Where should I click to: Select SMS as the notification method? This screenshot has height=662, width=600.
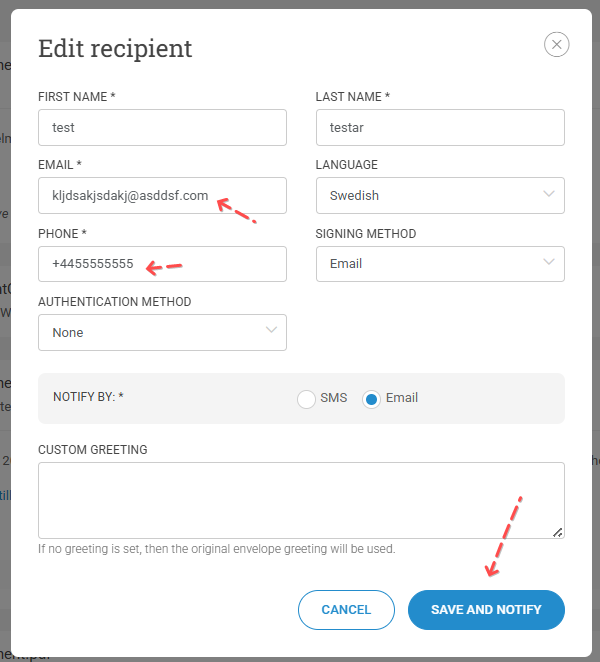pos(306,399)
